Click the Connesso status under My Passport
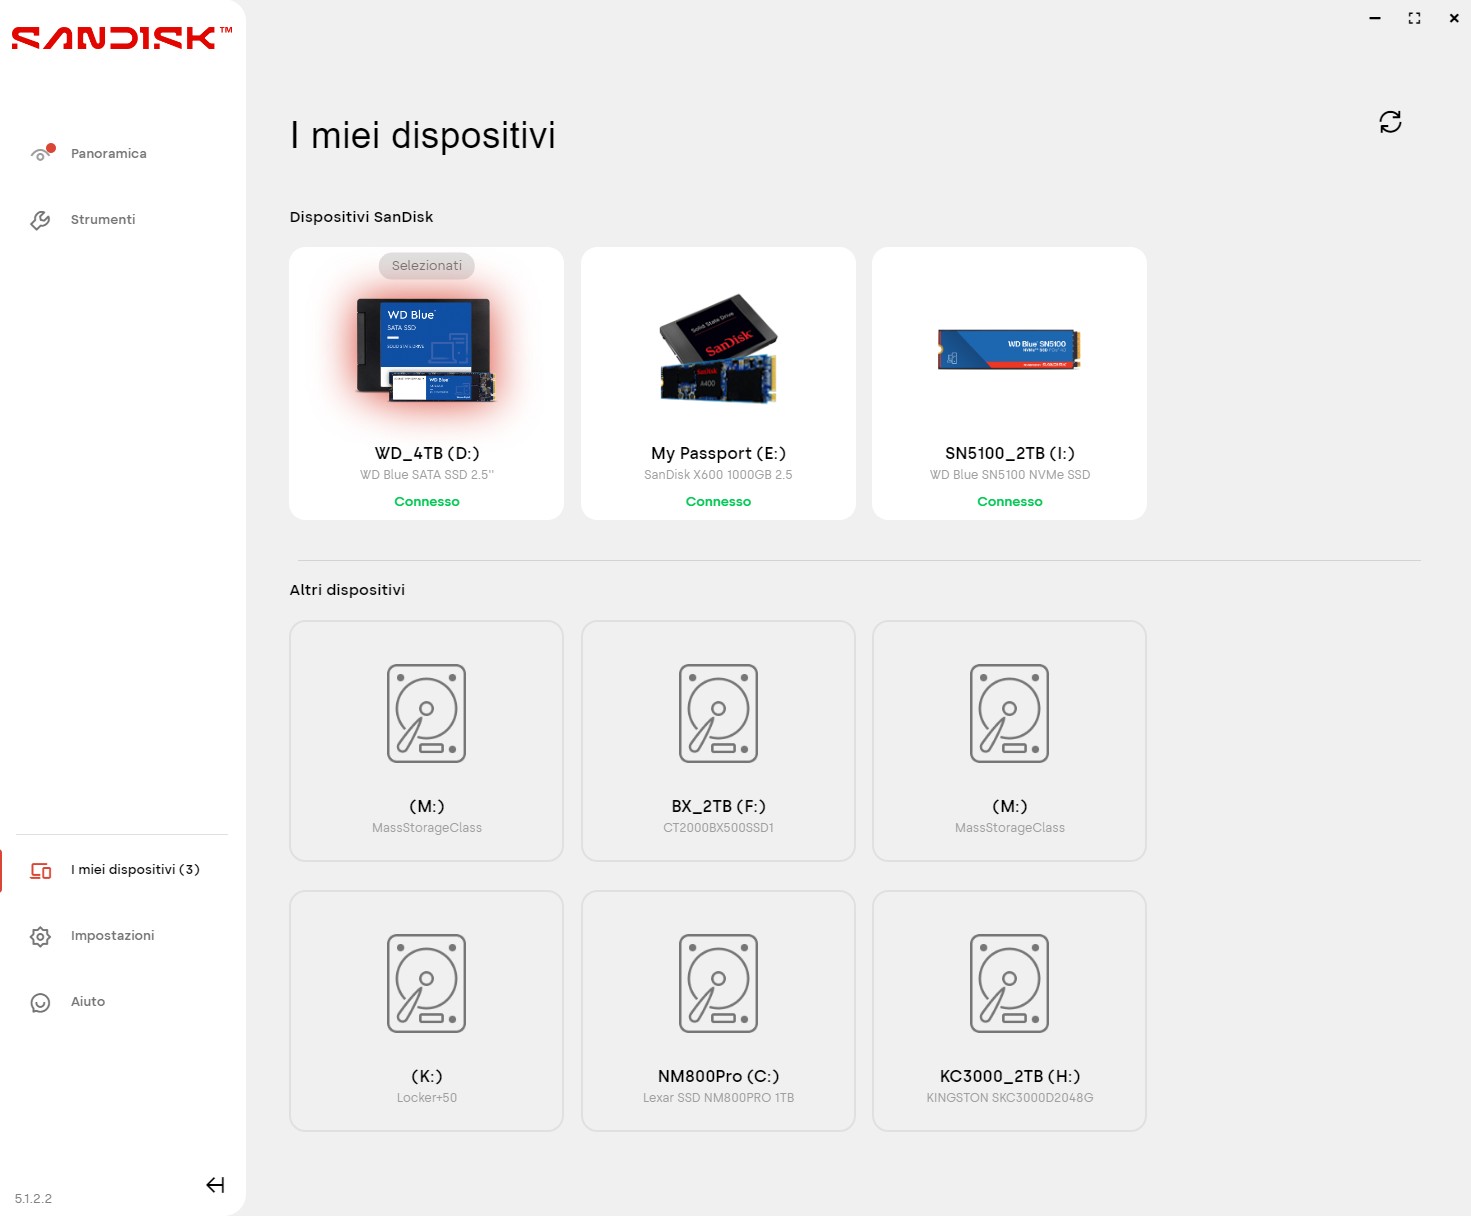 (718, 502)
